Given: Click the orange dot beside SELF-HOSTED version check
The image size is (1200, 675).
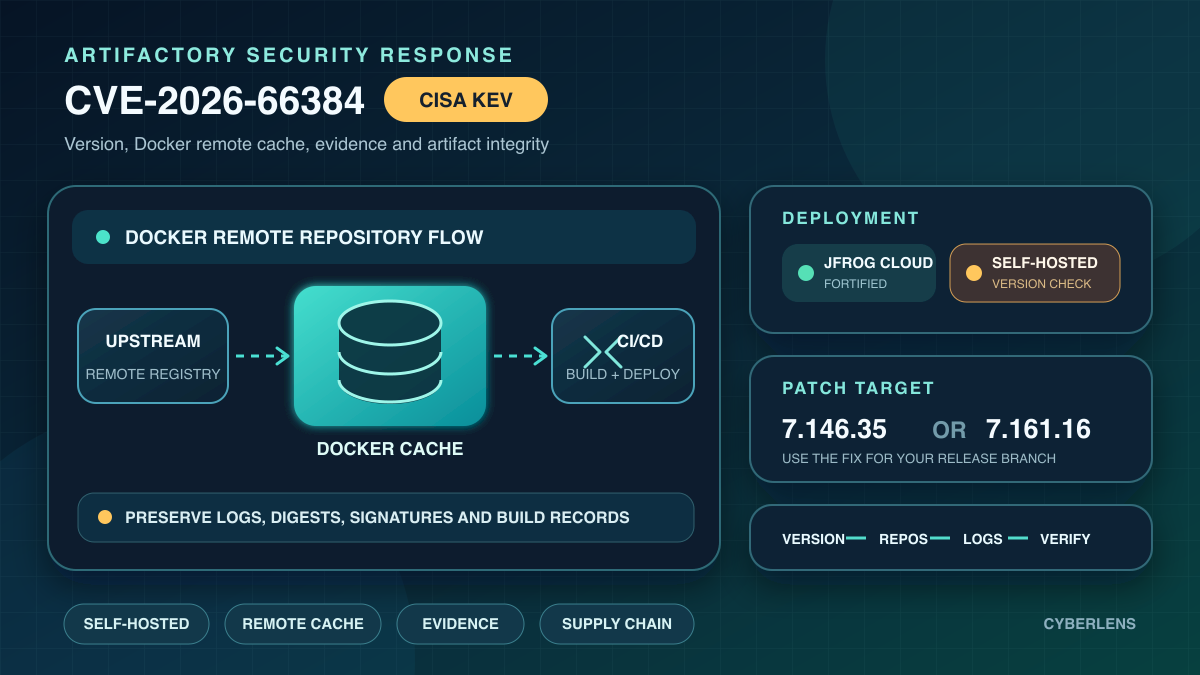Looking at the screenshot, I should pyautogui.click(x=974, y=273).
